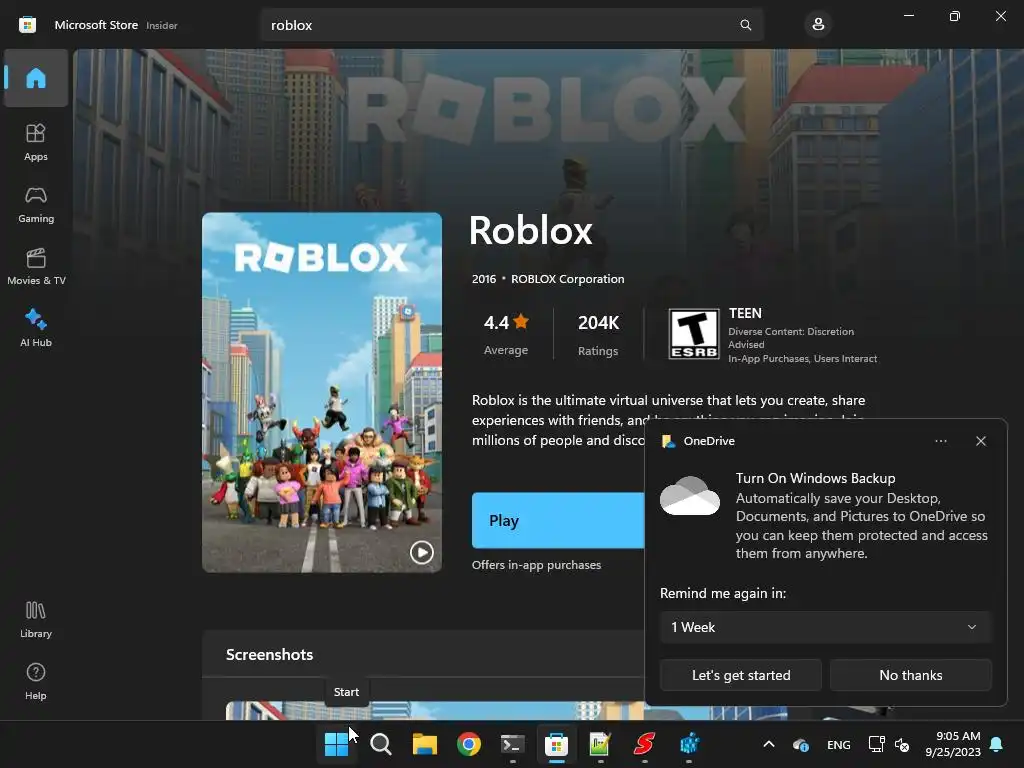Image resolution: width=1024 pixels, height=768 pixels.
Task: Open the Library page
Action: pos(36,619)
